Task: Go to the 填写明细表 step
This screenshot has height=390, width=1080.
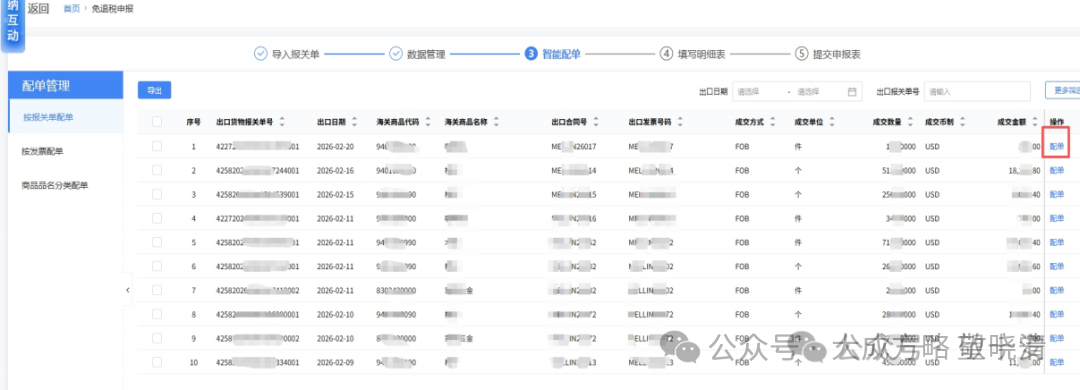Action: 701,54
